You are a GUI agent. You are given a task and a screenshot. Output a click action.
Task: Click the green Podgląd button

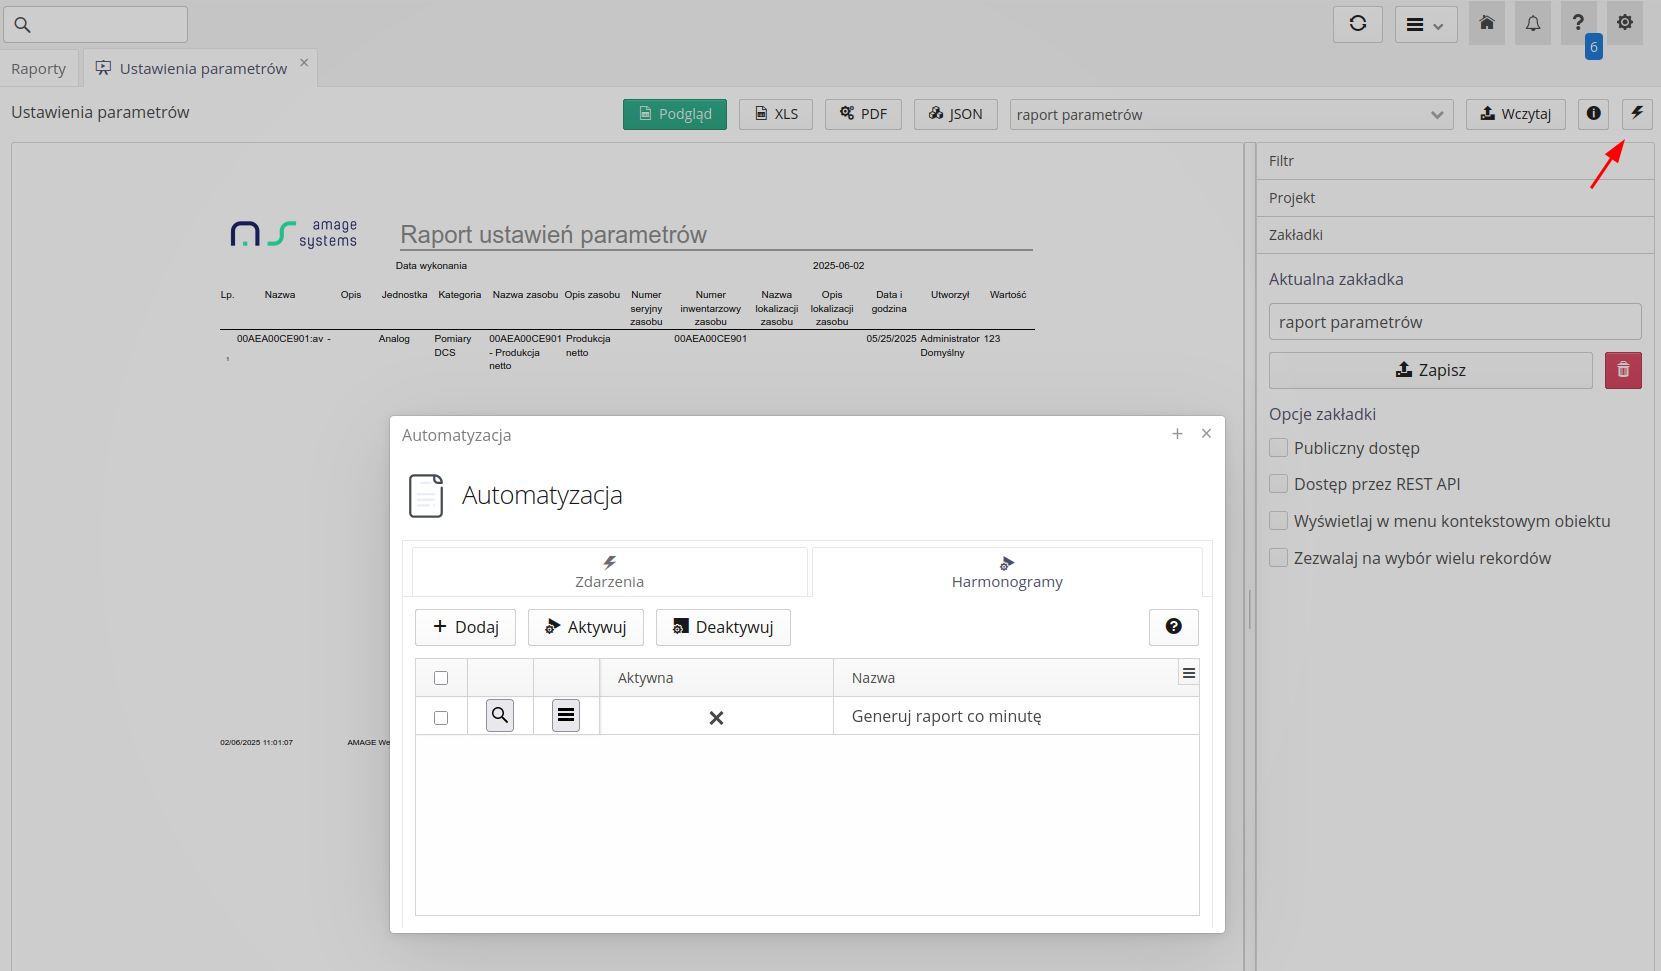[x=674, y=114]
